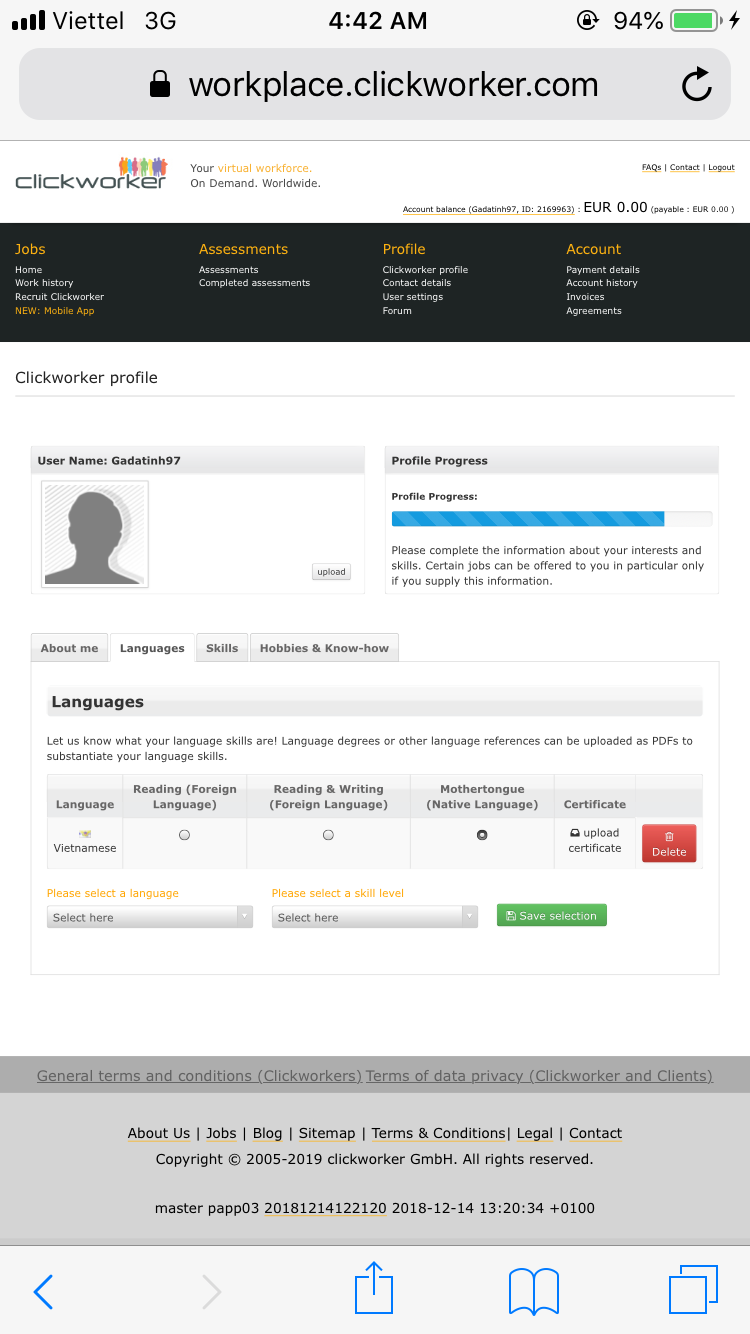This screenshot has height=1334, width=750.
Task: Open the 'Please select a skill level' dropdown
Action: click(375, 917)
